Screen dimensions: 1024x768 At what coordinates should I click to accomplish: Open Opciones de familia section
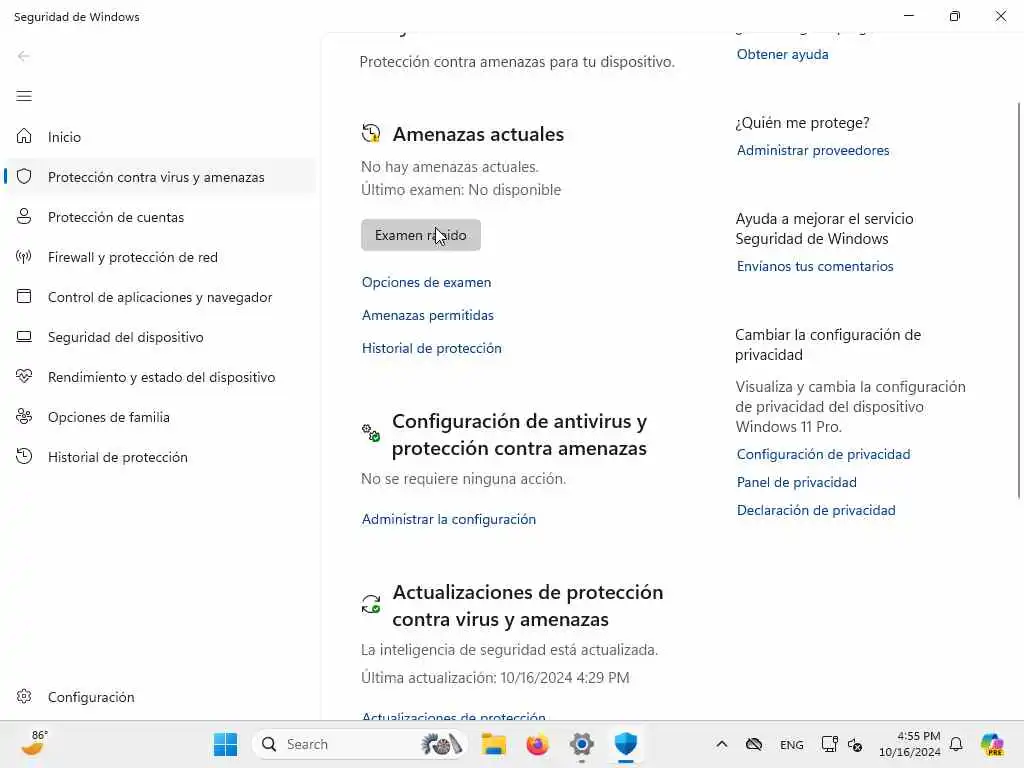click(161, 417)
